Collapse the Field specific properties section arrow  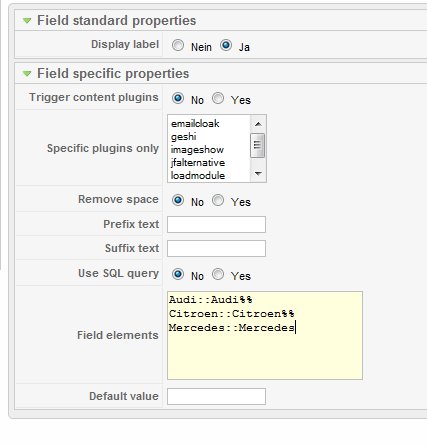(27, 73)
